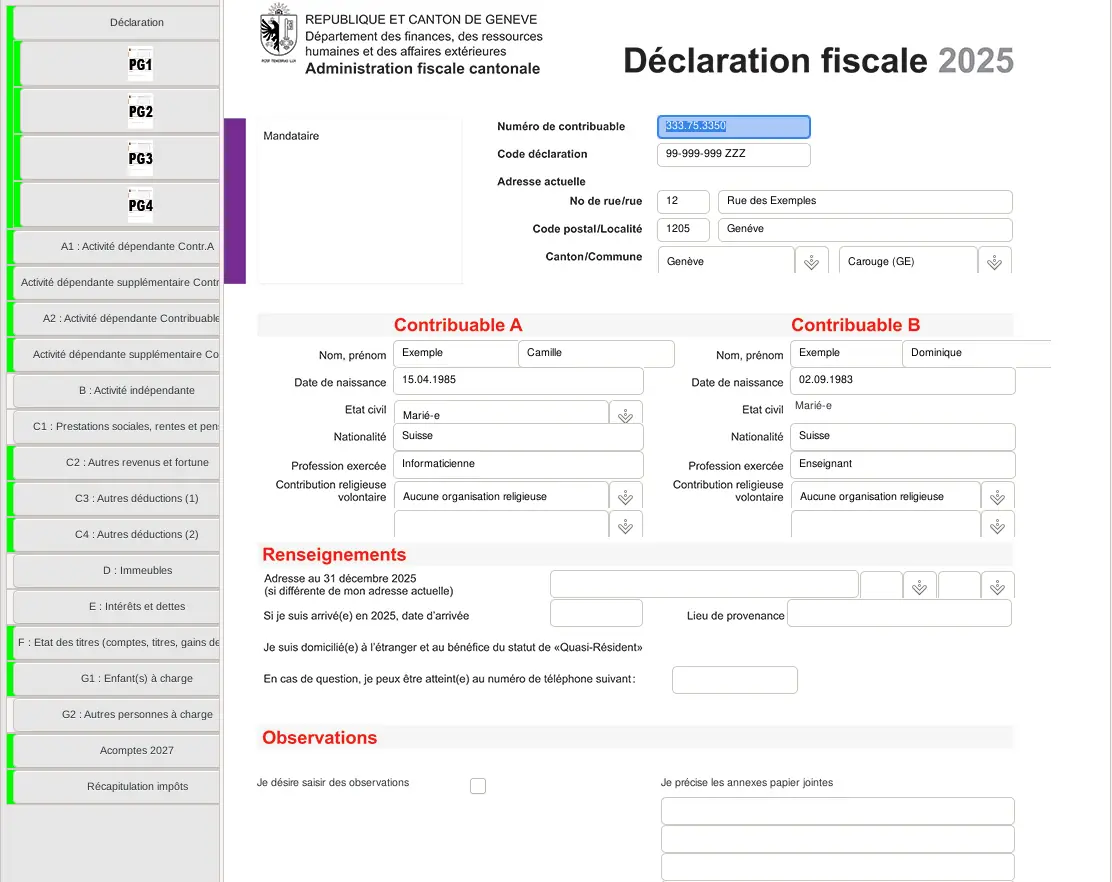1112x882 pixels.
Task: Click birth date field 02.09.1983
Action: pos(903,381)
